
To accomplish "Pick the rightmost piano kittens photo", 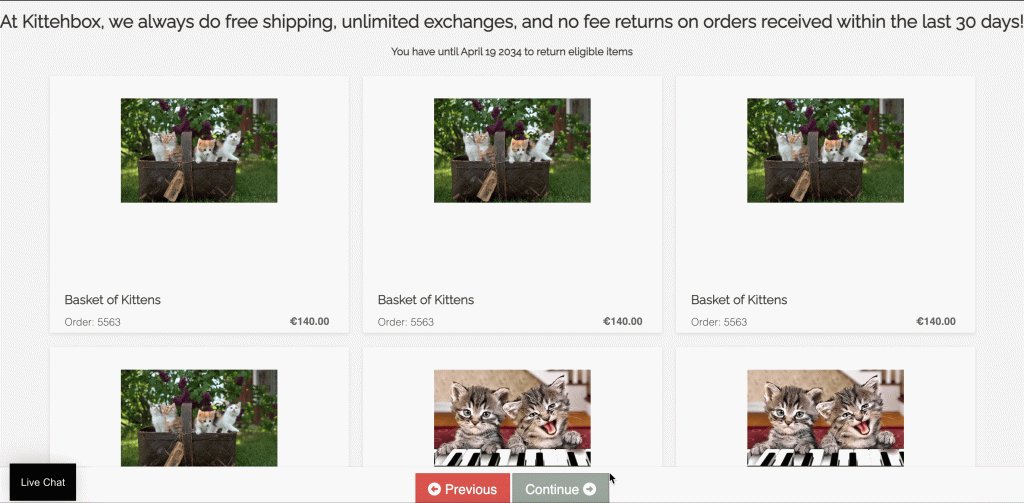I will pyautogui.click(x=825, y=417).
